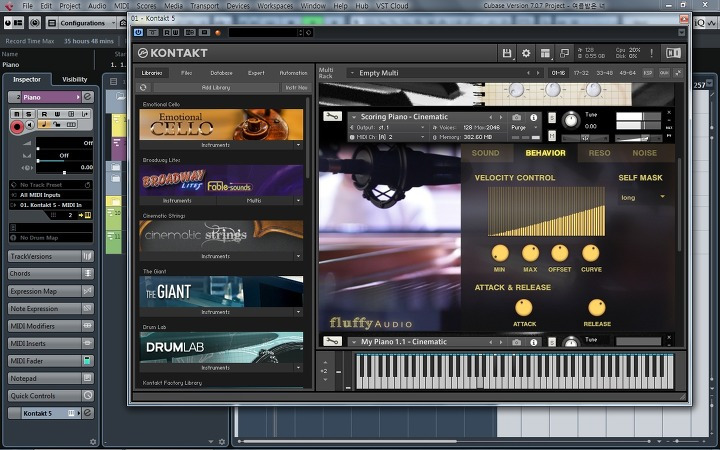
Task: Collapse all rack instruments with minimize icon
Action: [678, 73]
